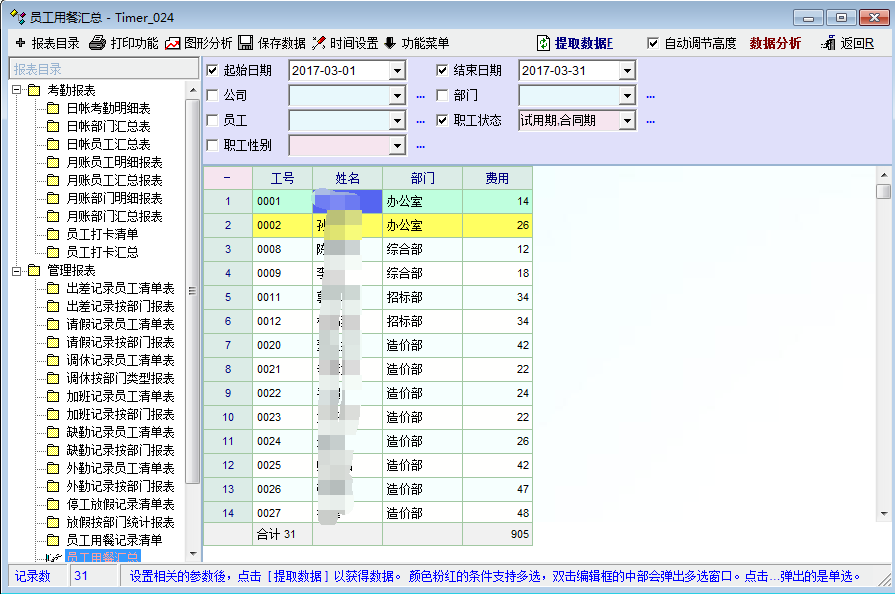Open 图形分析 chart icon

173,43
